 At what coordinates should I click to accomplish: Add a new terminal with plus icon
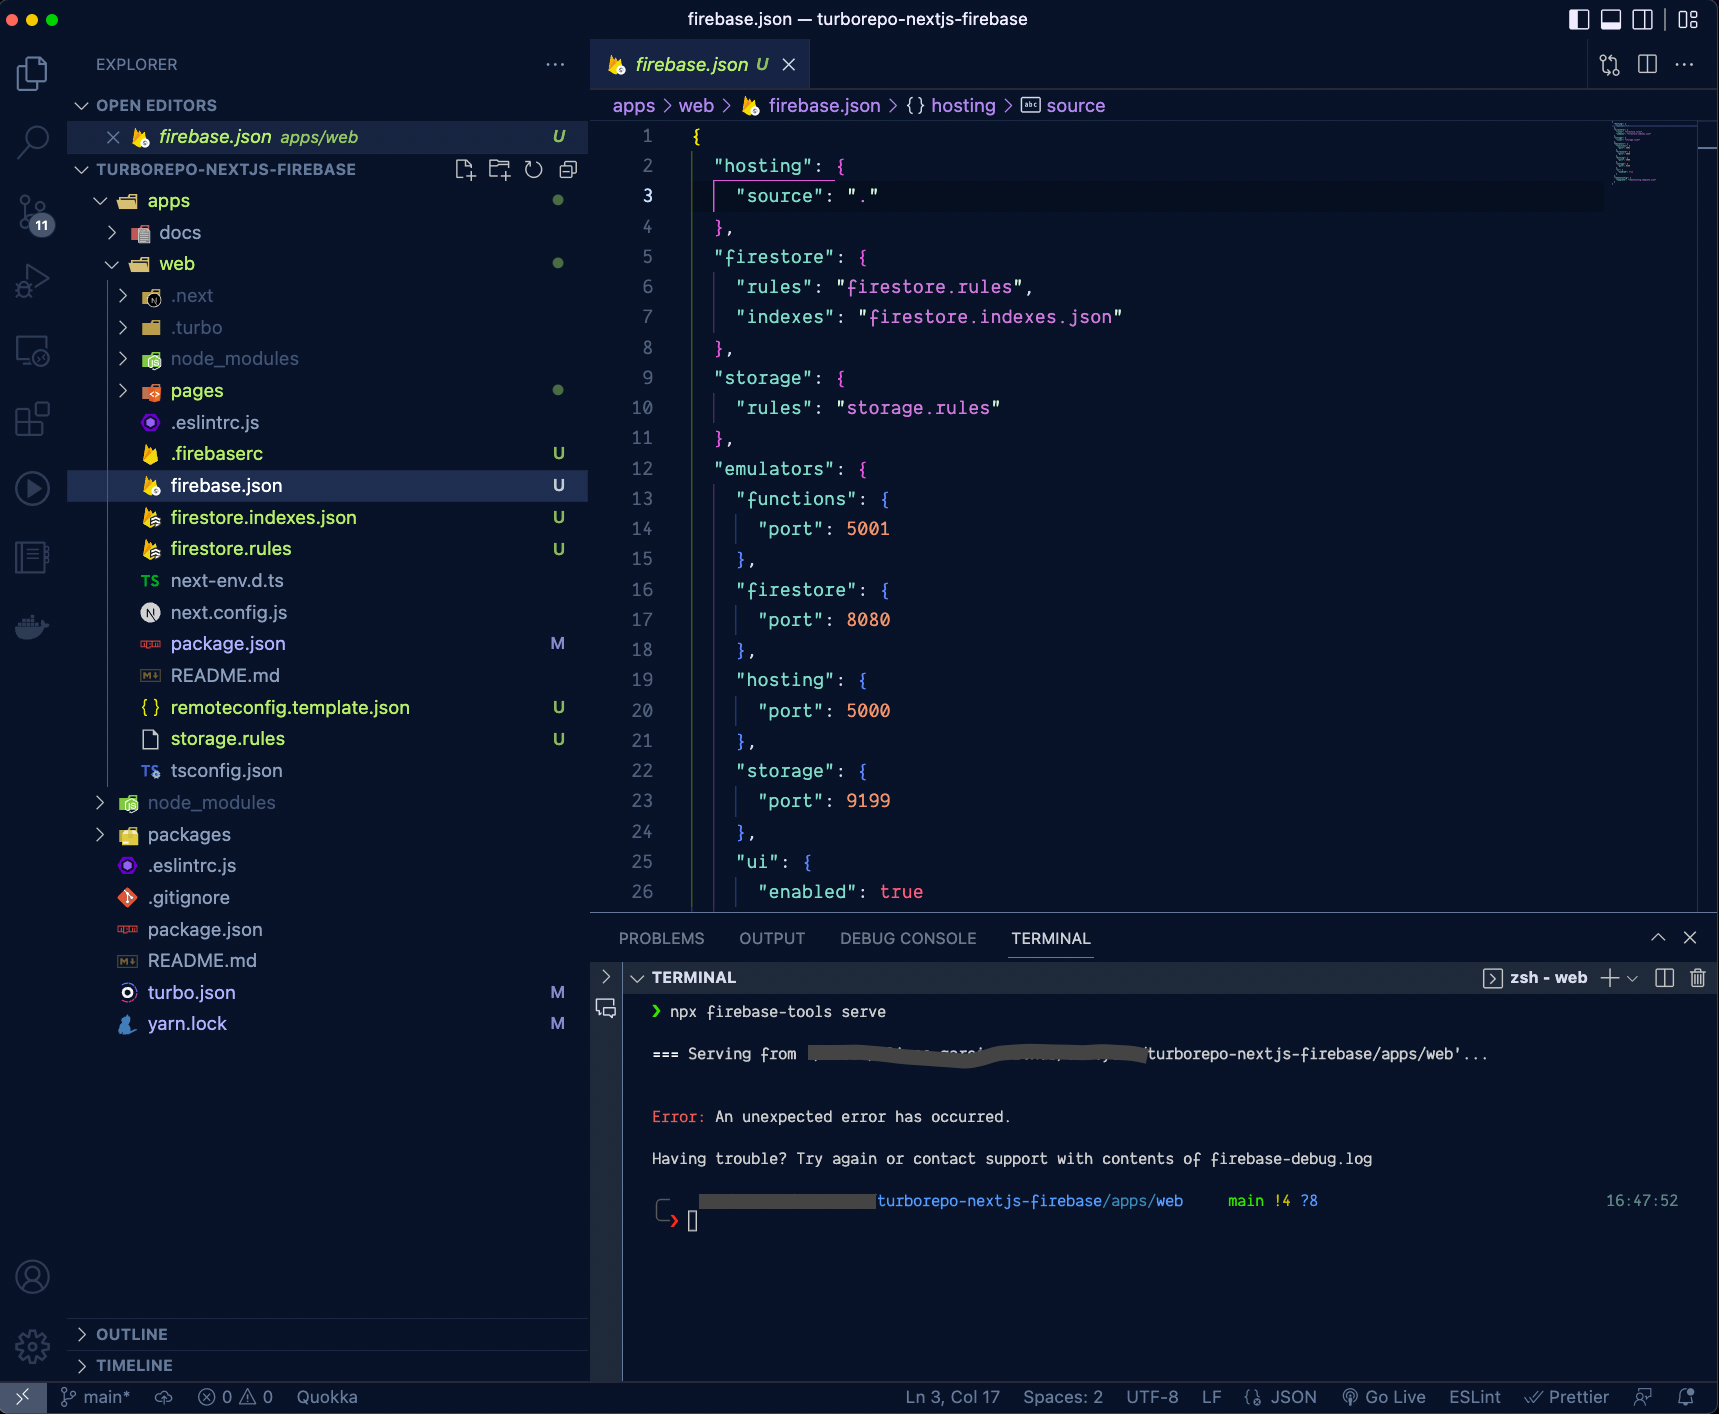(1609, 978)
